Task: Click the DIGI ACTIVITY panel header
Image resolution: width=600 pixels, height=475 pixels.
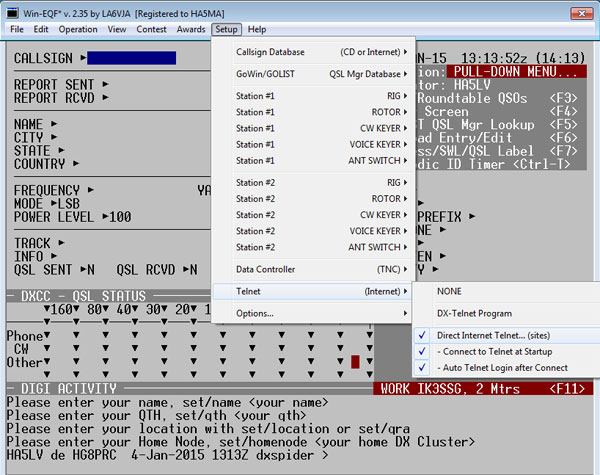Action: coord(68,389)
